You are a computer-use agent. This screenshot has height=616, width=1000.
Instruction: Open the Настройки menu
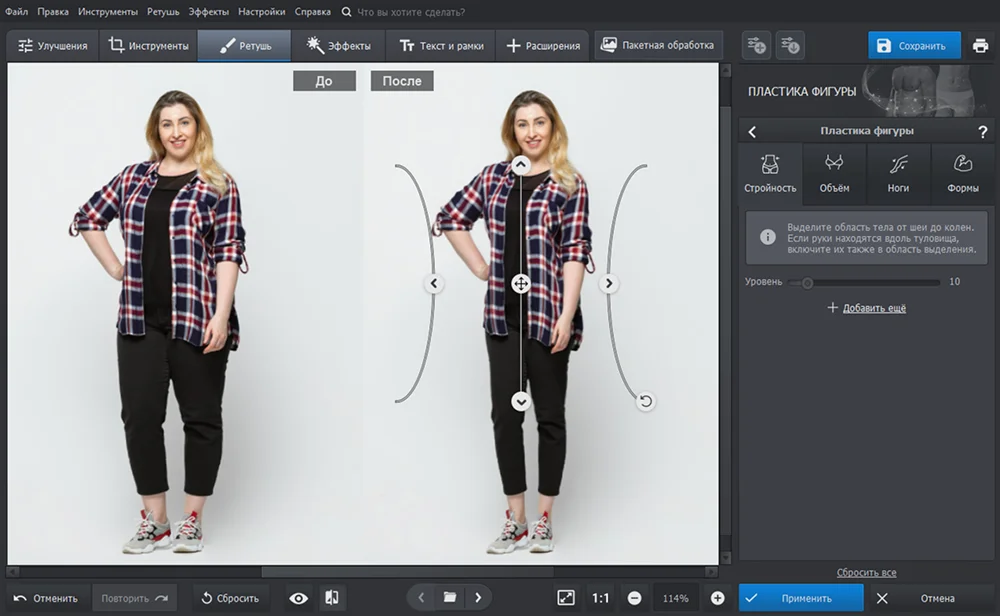tap(261, 11)
